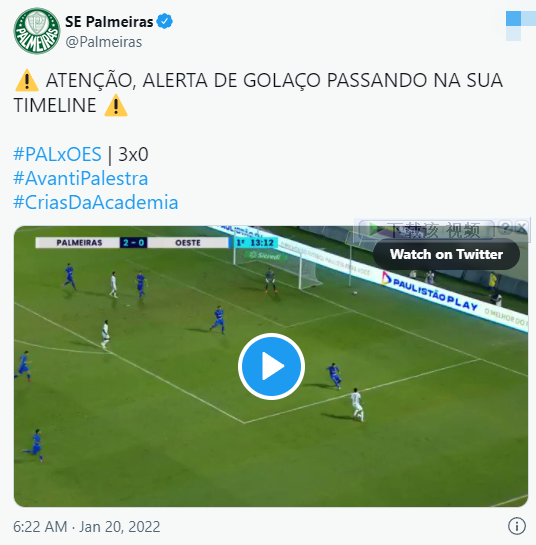Viewport: 536px width, 545px height.
Task: Close the video download overlay bar
Action: point(521,228)
